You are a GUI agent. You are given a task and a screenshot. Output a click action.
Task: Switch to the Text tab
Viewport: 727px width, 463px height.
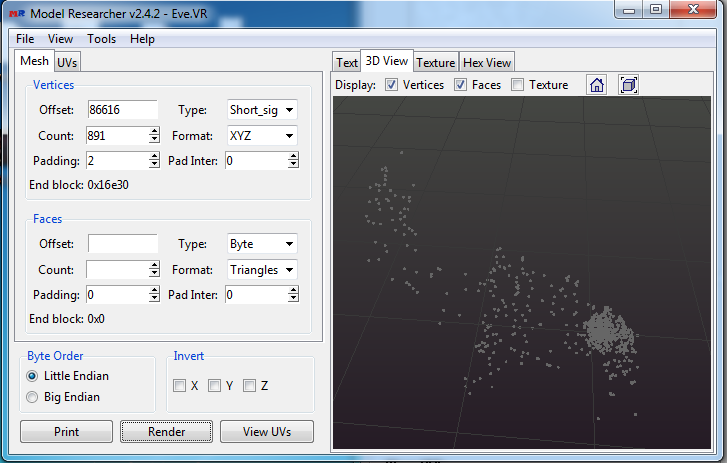pyautogui.click(x=347, y=63)
